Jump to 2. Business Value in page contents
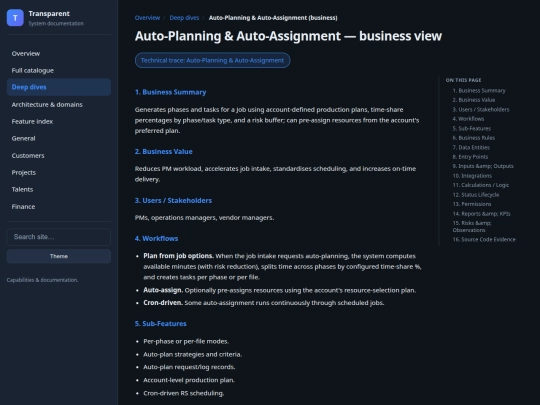This screenshot has height=405, width=540. coord(474,100)
